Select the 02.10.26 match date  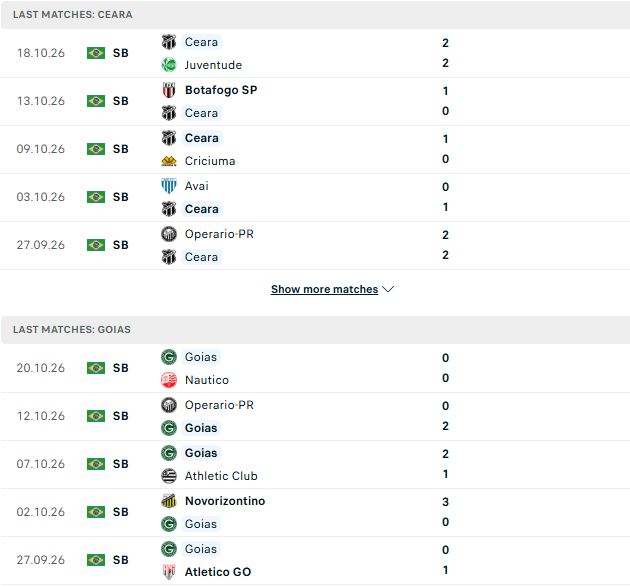(41, 512)
